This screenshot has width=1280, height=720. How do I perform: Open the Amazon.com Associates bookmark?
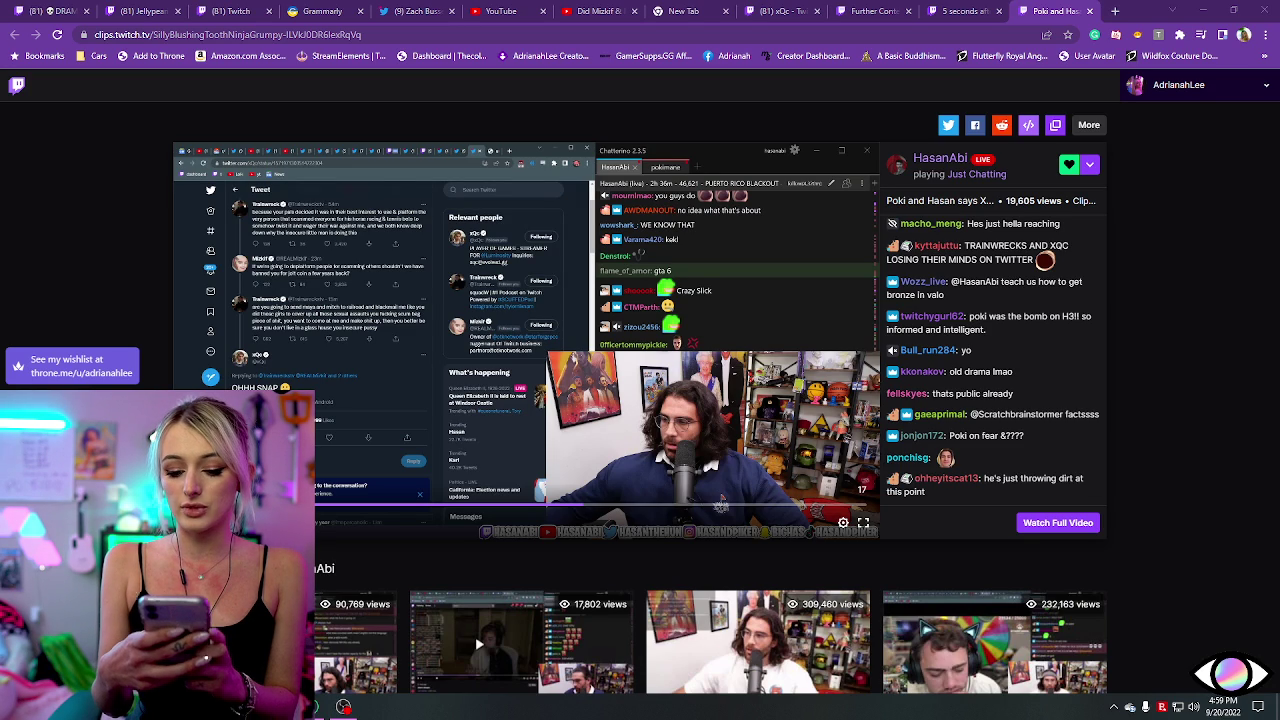tap(240, 56)
